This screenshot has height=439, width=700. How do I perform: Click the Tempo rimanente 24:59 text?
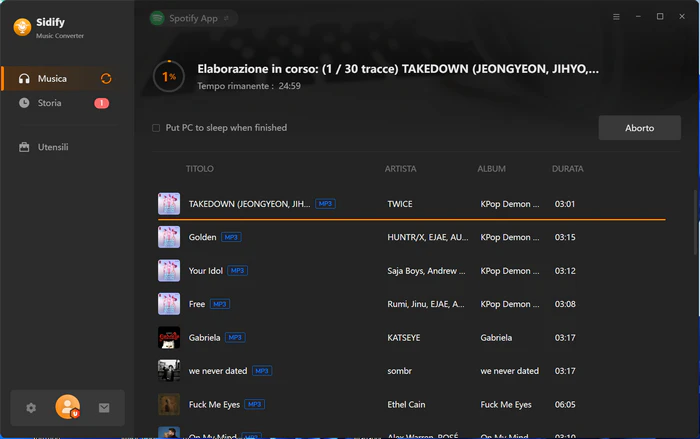[x=249, y=86]
